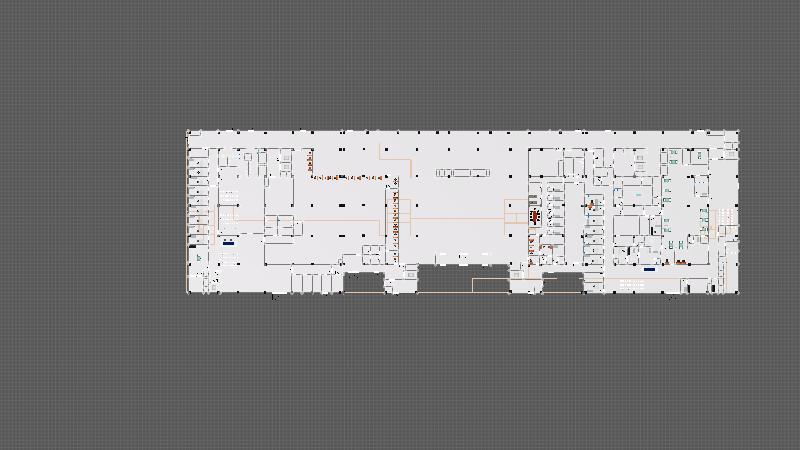The image size is (800, 450).
Task: Click the top-left corner of the floor plan
Action: coord(188,131)
